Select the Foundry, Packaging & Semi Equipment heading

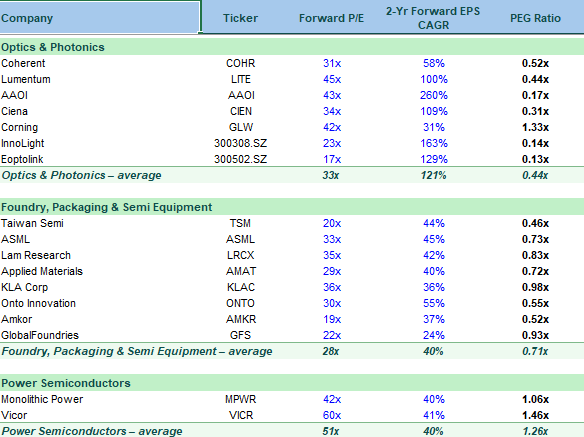(107, 207)
